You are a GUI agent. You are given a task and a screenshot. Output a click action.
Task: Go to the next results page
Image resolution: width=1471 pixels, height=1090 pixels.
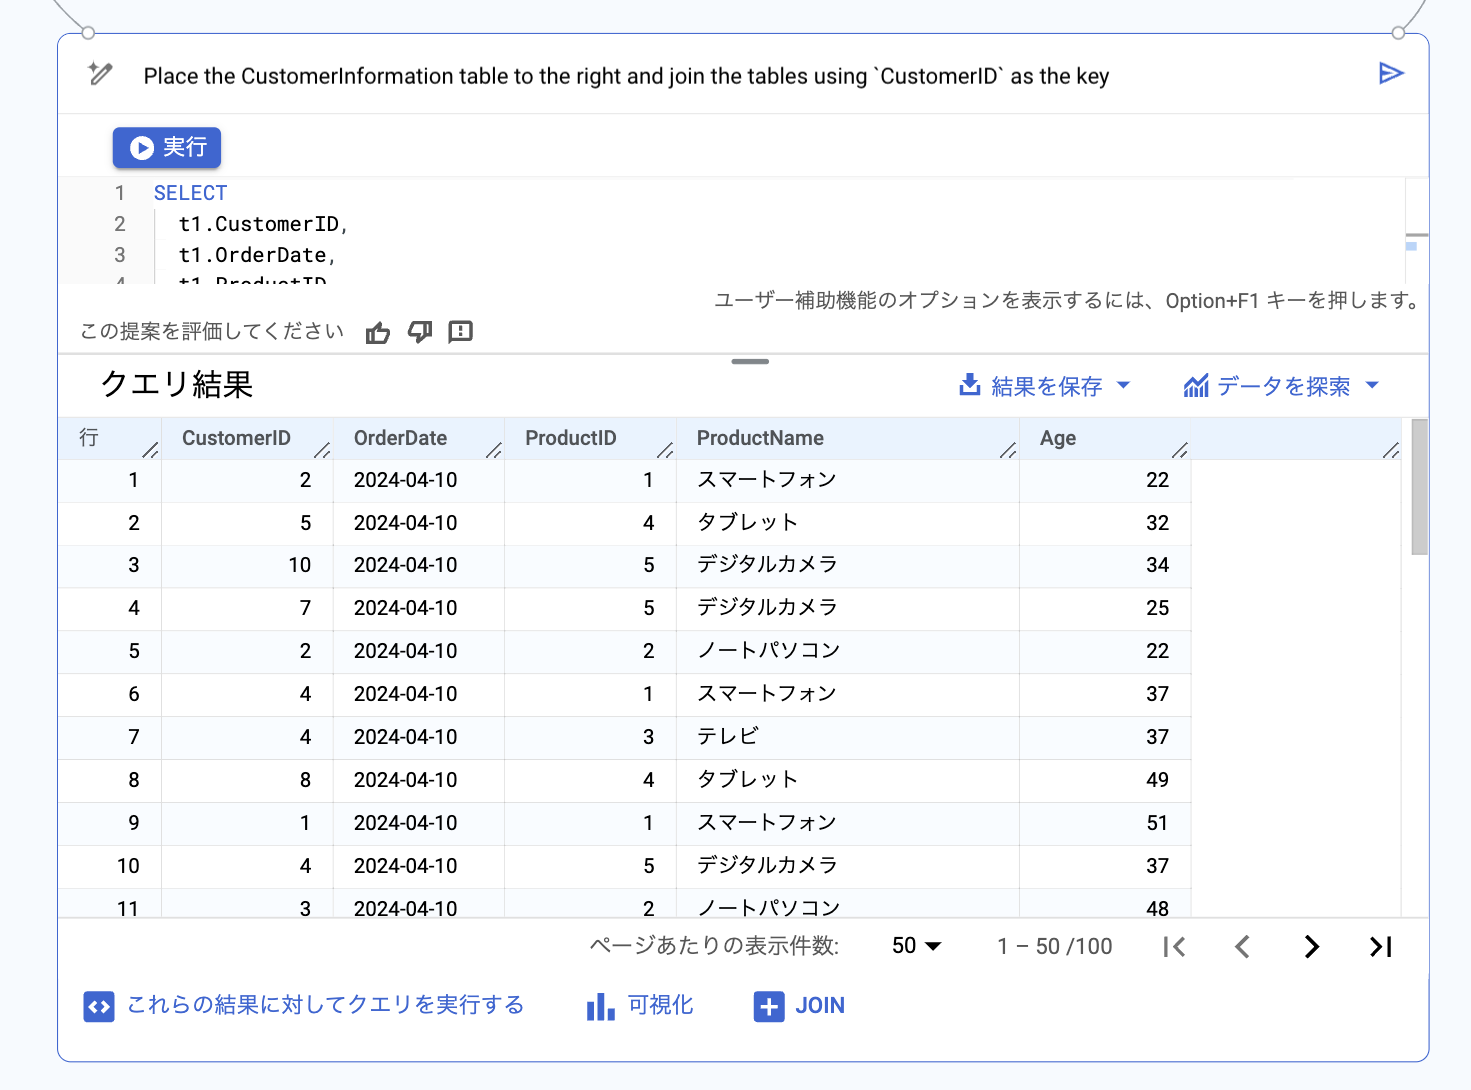pyautogui.click(x=1311, y=947)
